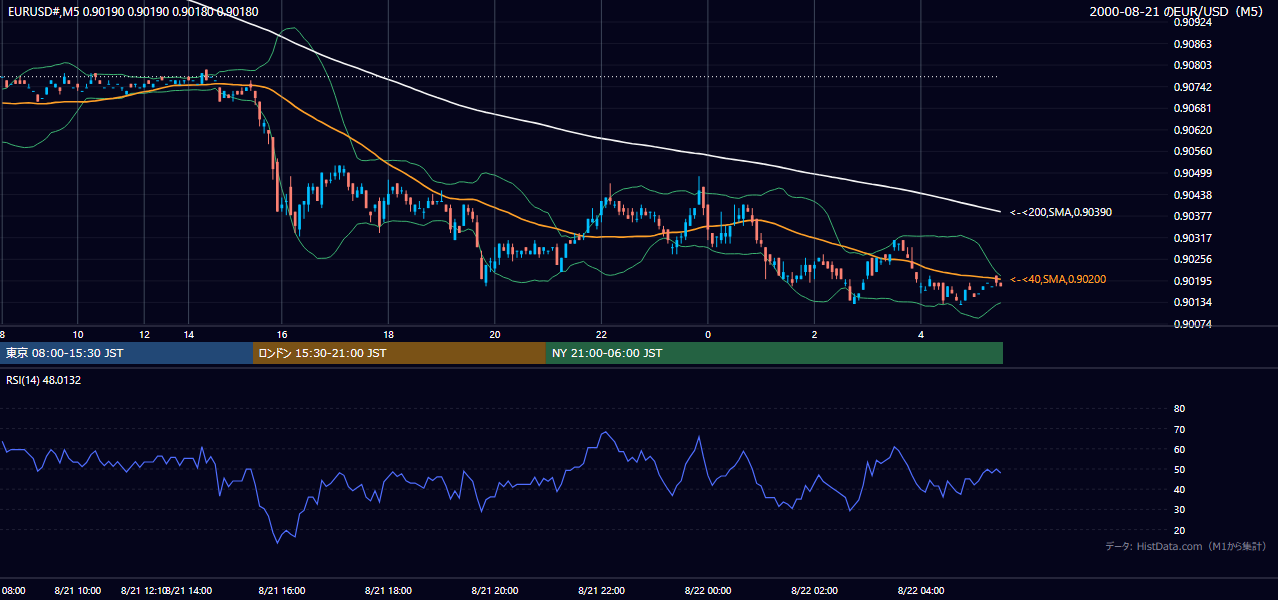Click hour label 18 under the price chart

click(388, 334)
